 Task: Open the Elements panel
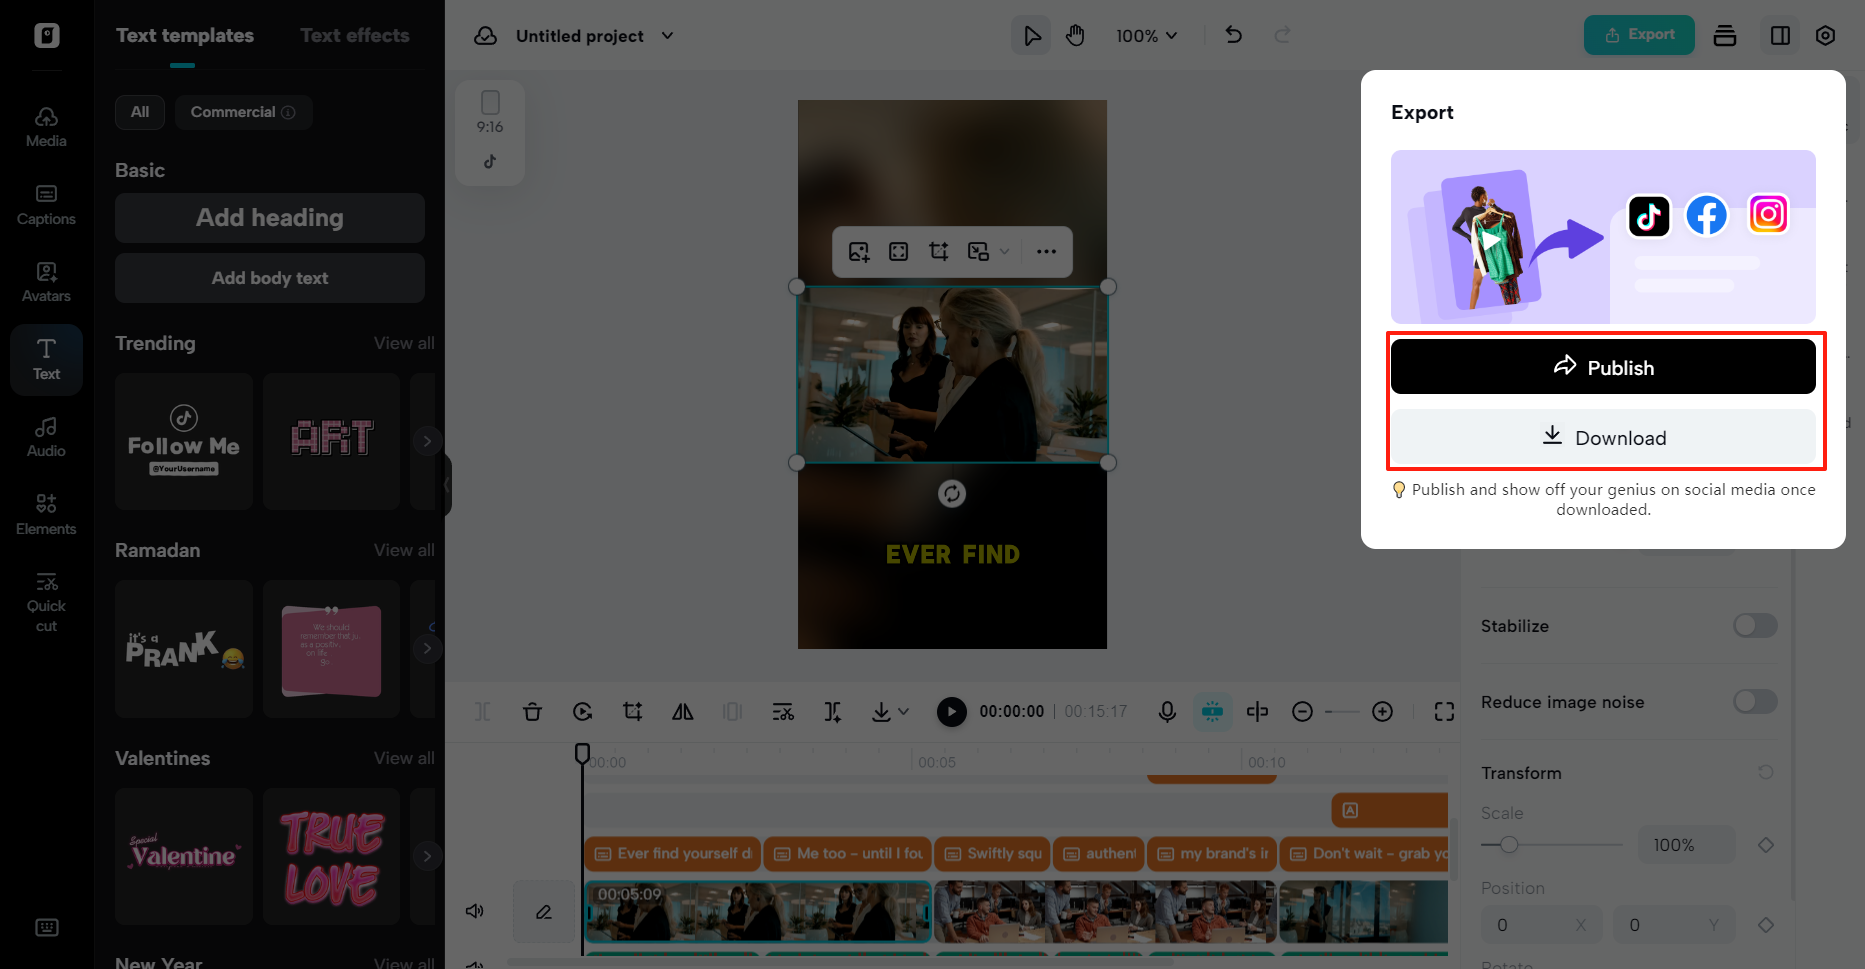point(46,512)
